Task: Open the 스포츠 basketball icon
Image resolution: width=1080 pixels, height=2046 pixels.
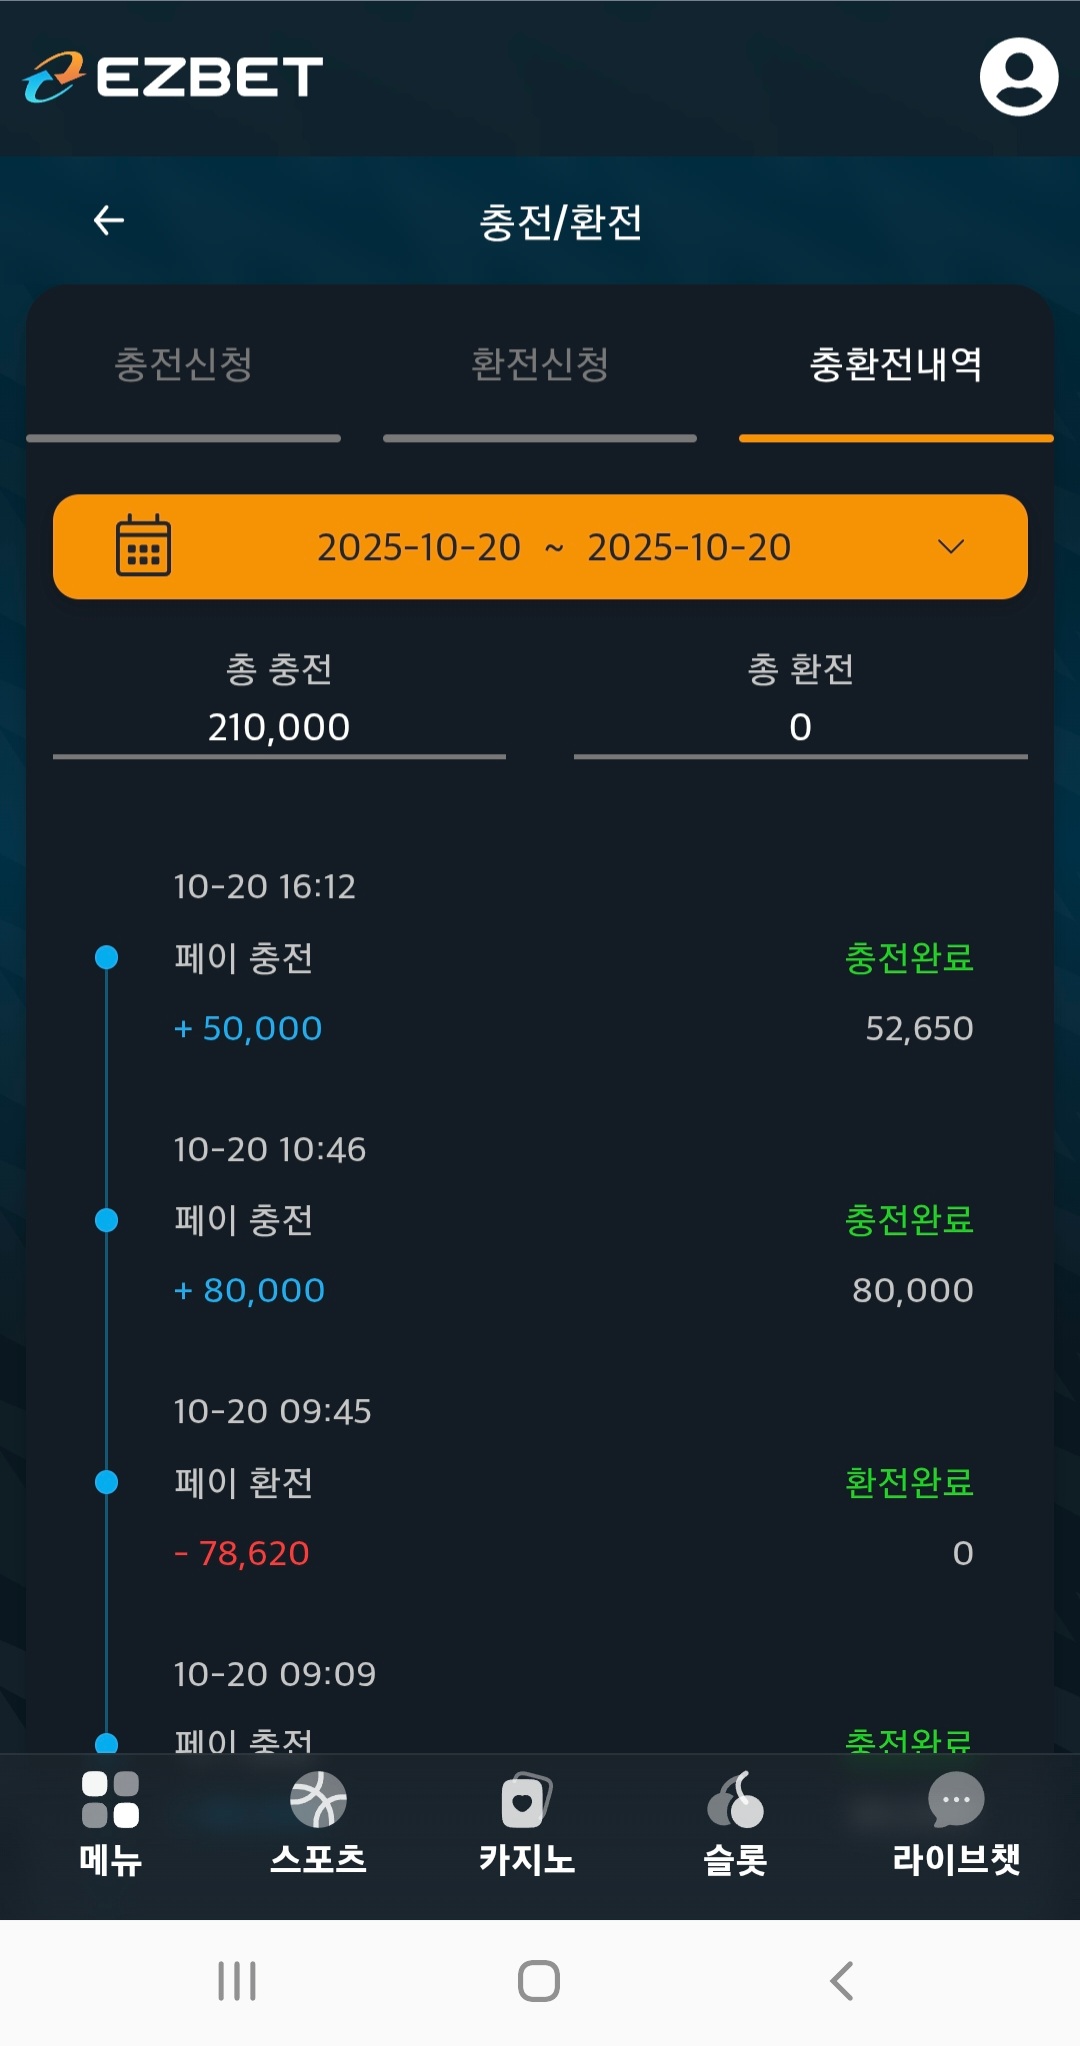Action: coord(318,1800)
